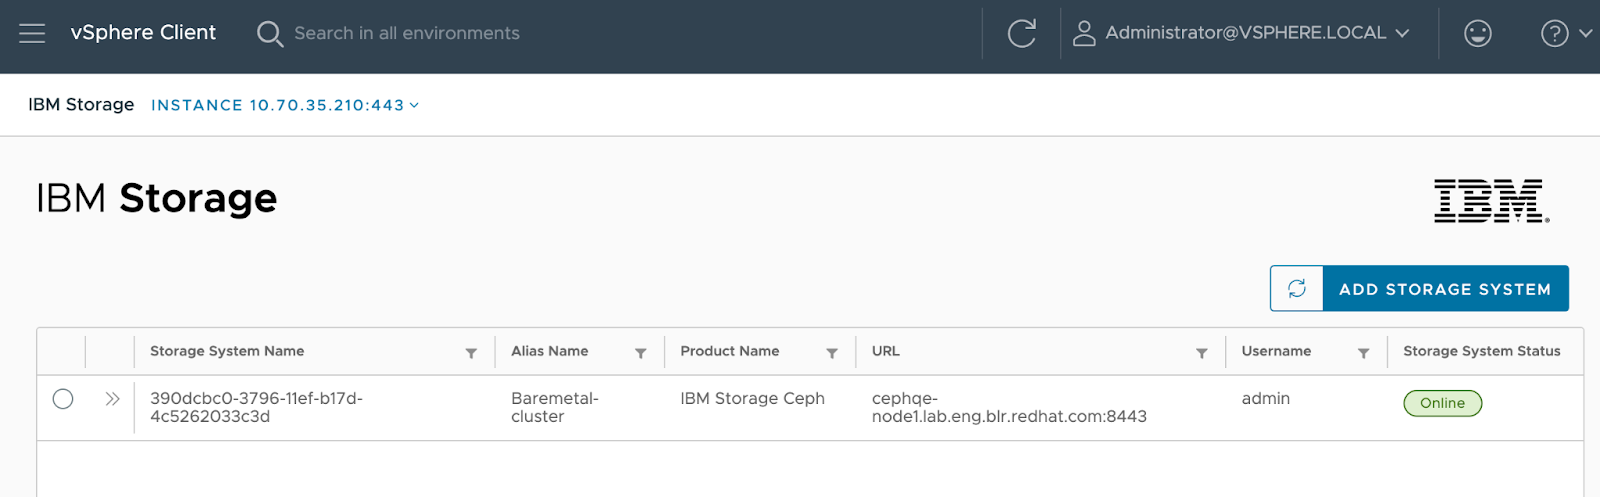Click storage system ID 390dcbc0-3796-11ef-b17d
The height and width of the screenshot is (497, 1600).
(256, 407)
